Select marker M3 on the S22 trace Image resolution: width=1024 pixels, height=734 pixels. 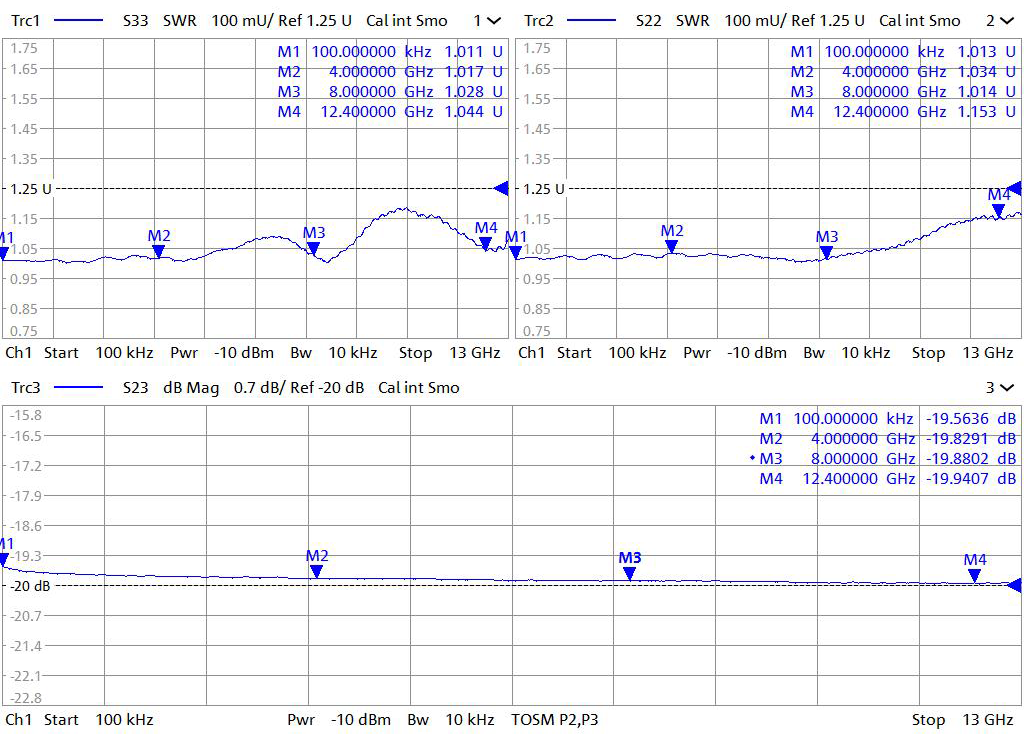coord(826,252)
